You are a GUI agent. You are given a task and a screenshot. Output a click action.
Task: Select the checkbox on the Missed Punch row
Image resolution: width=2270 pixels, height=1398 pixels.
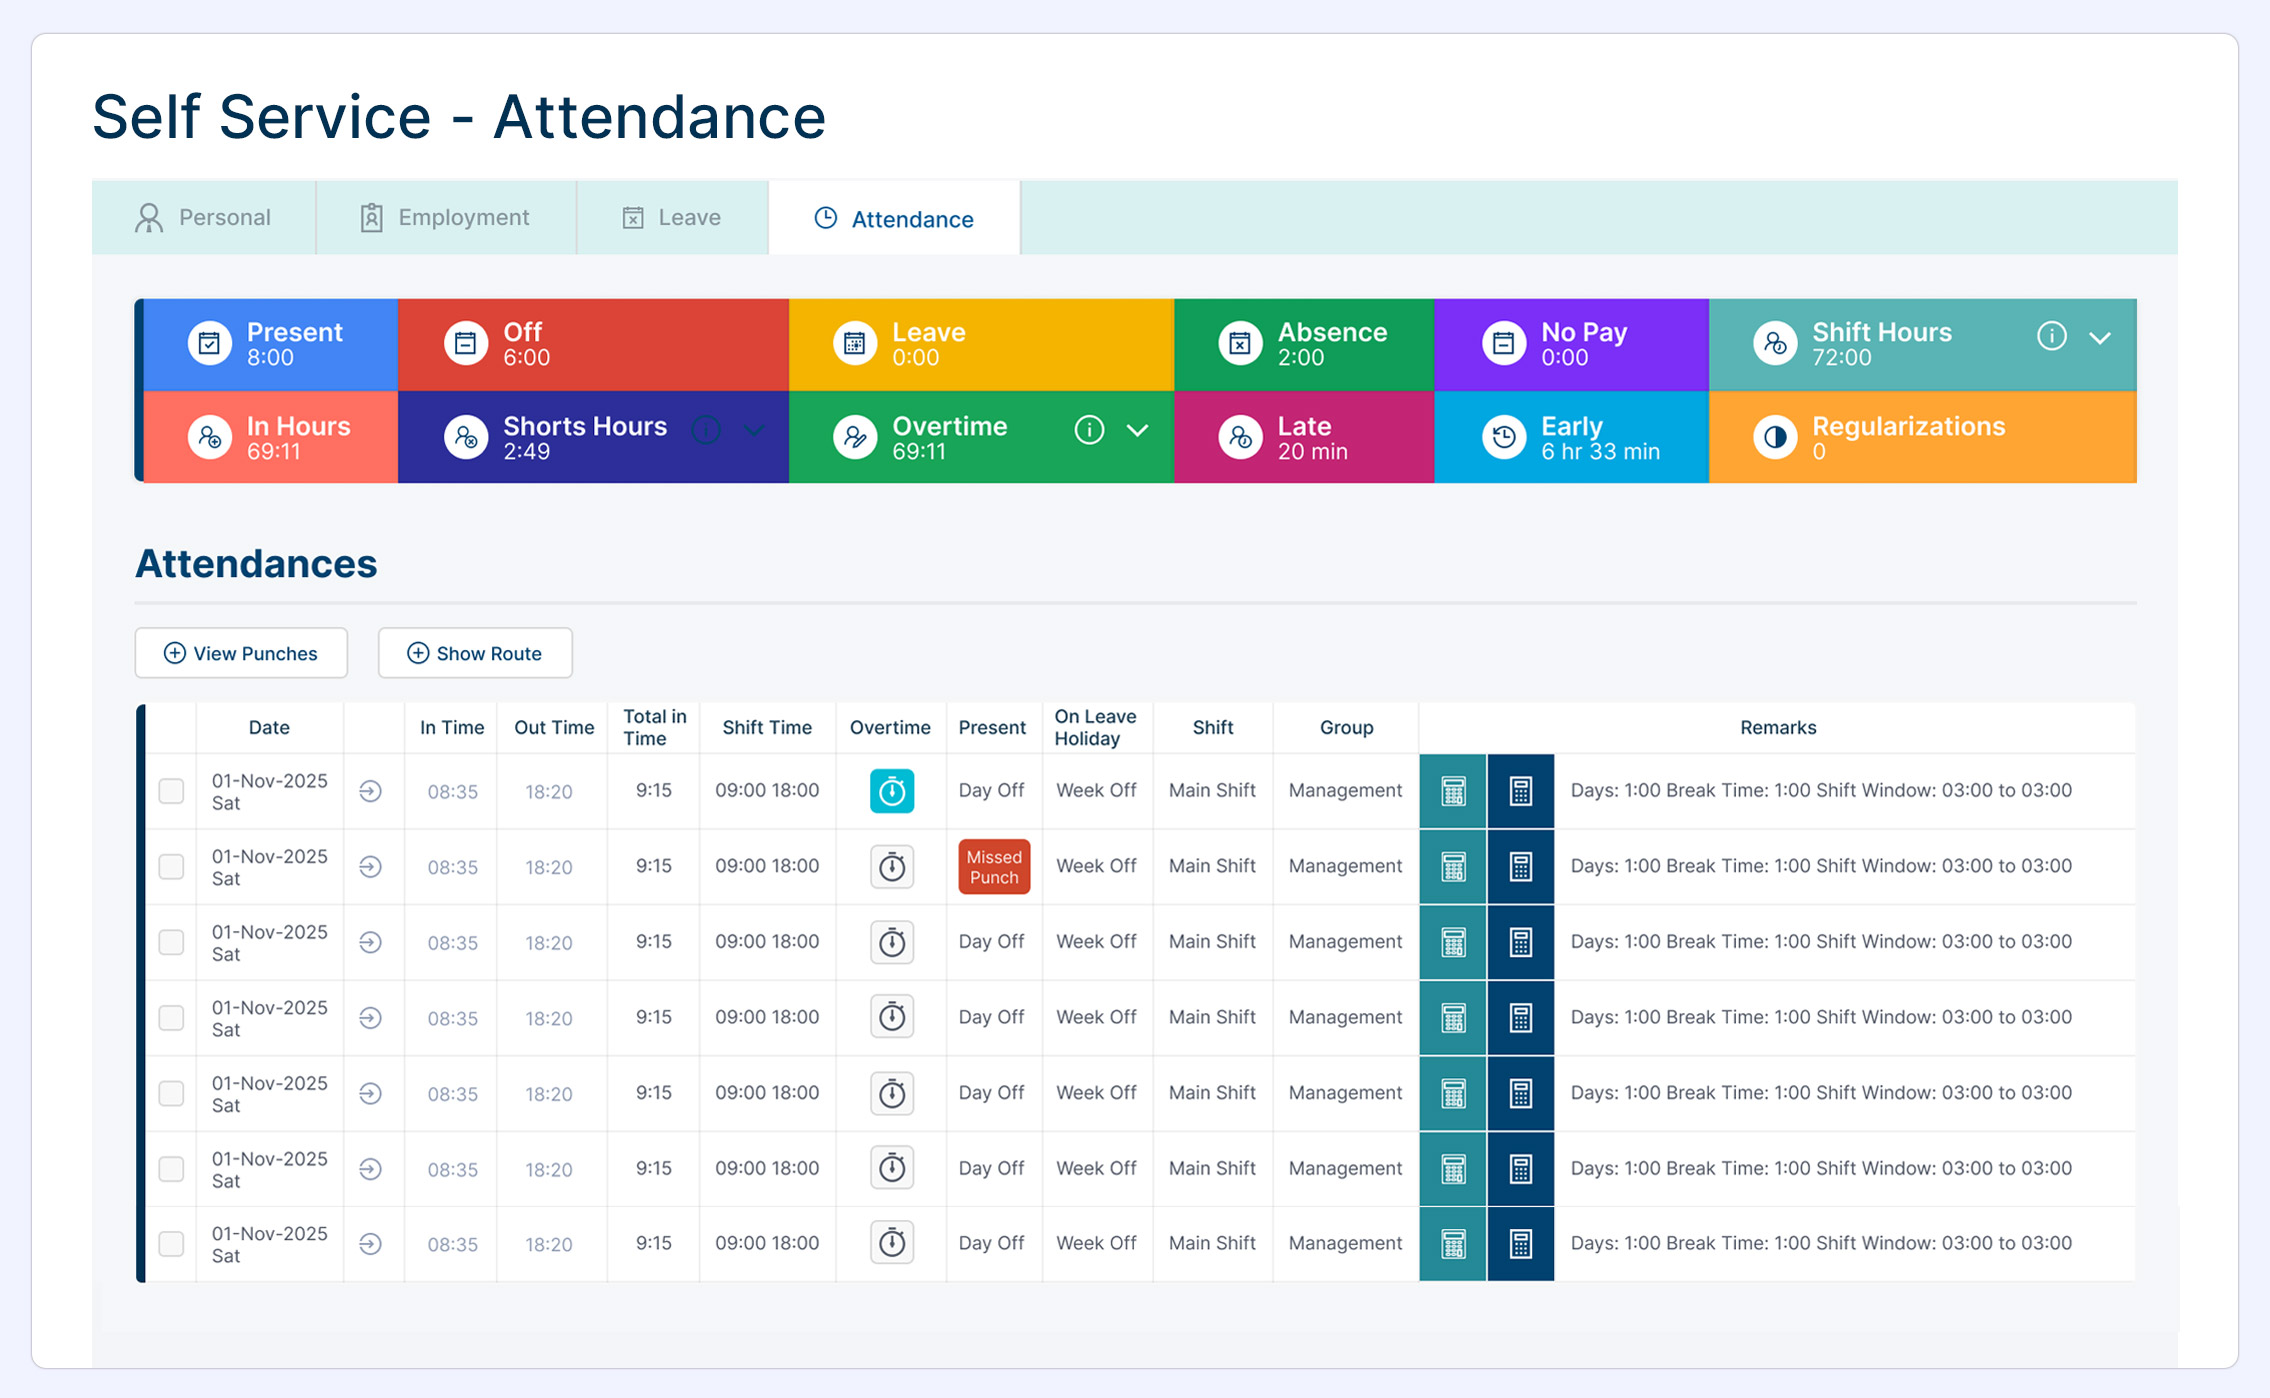point(172,866)
